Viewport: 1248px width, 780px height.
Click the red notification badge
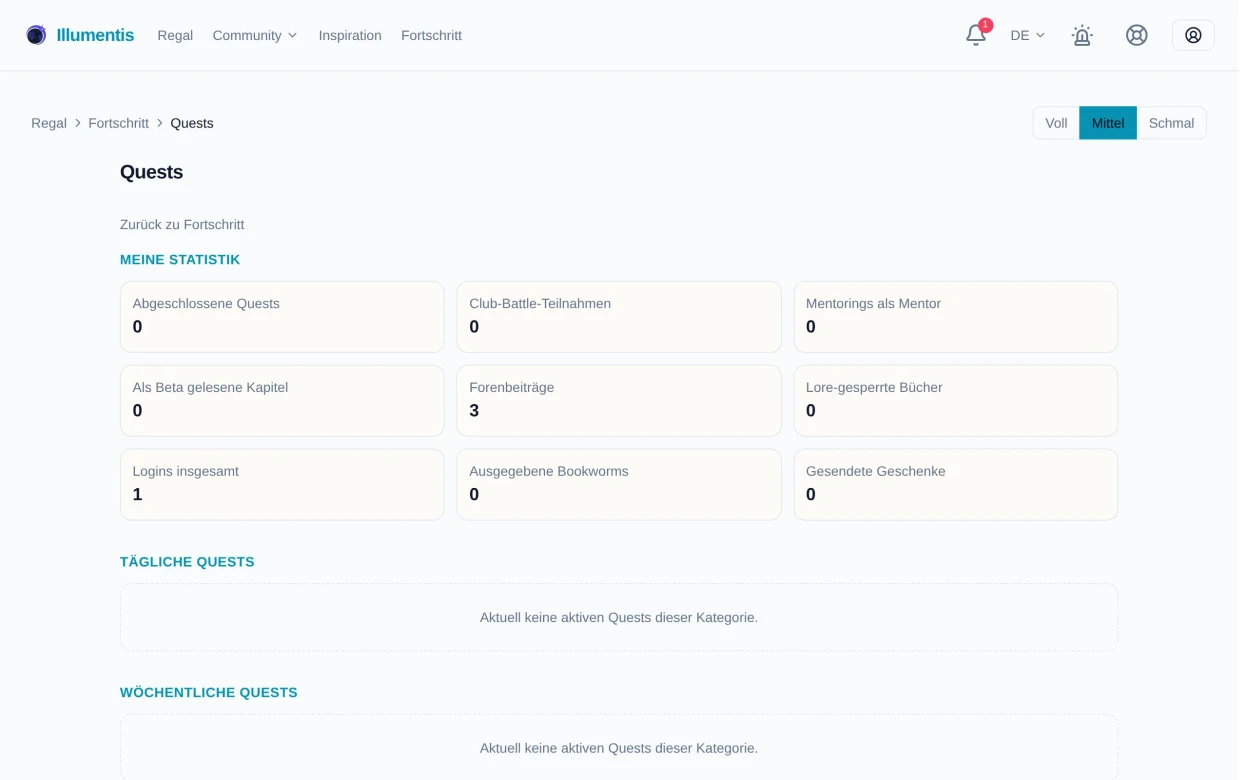click(x=986, y=25)
